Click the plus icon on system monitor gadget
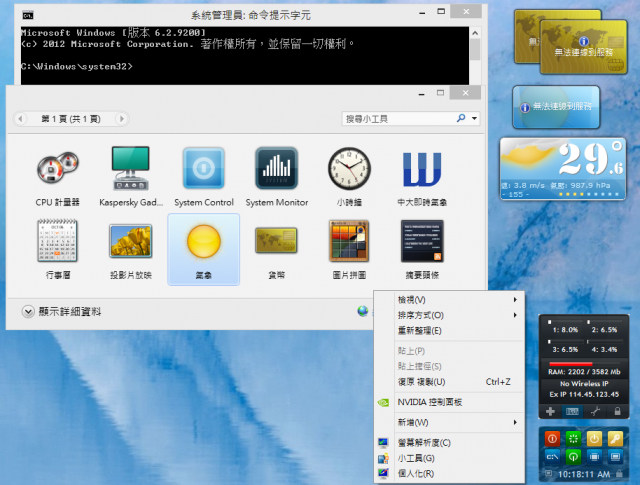Image resolution: width=640 pixels, height=485 pixels. click(x=550, y=412)
